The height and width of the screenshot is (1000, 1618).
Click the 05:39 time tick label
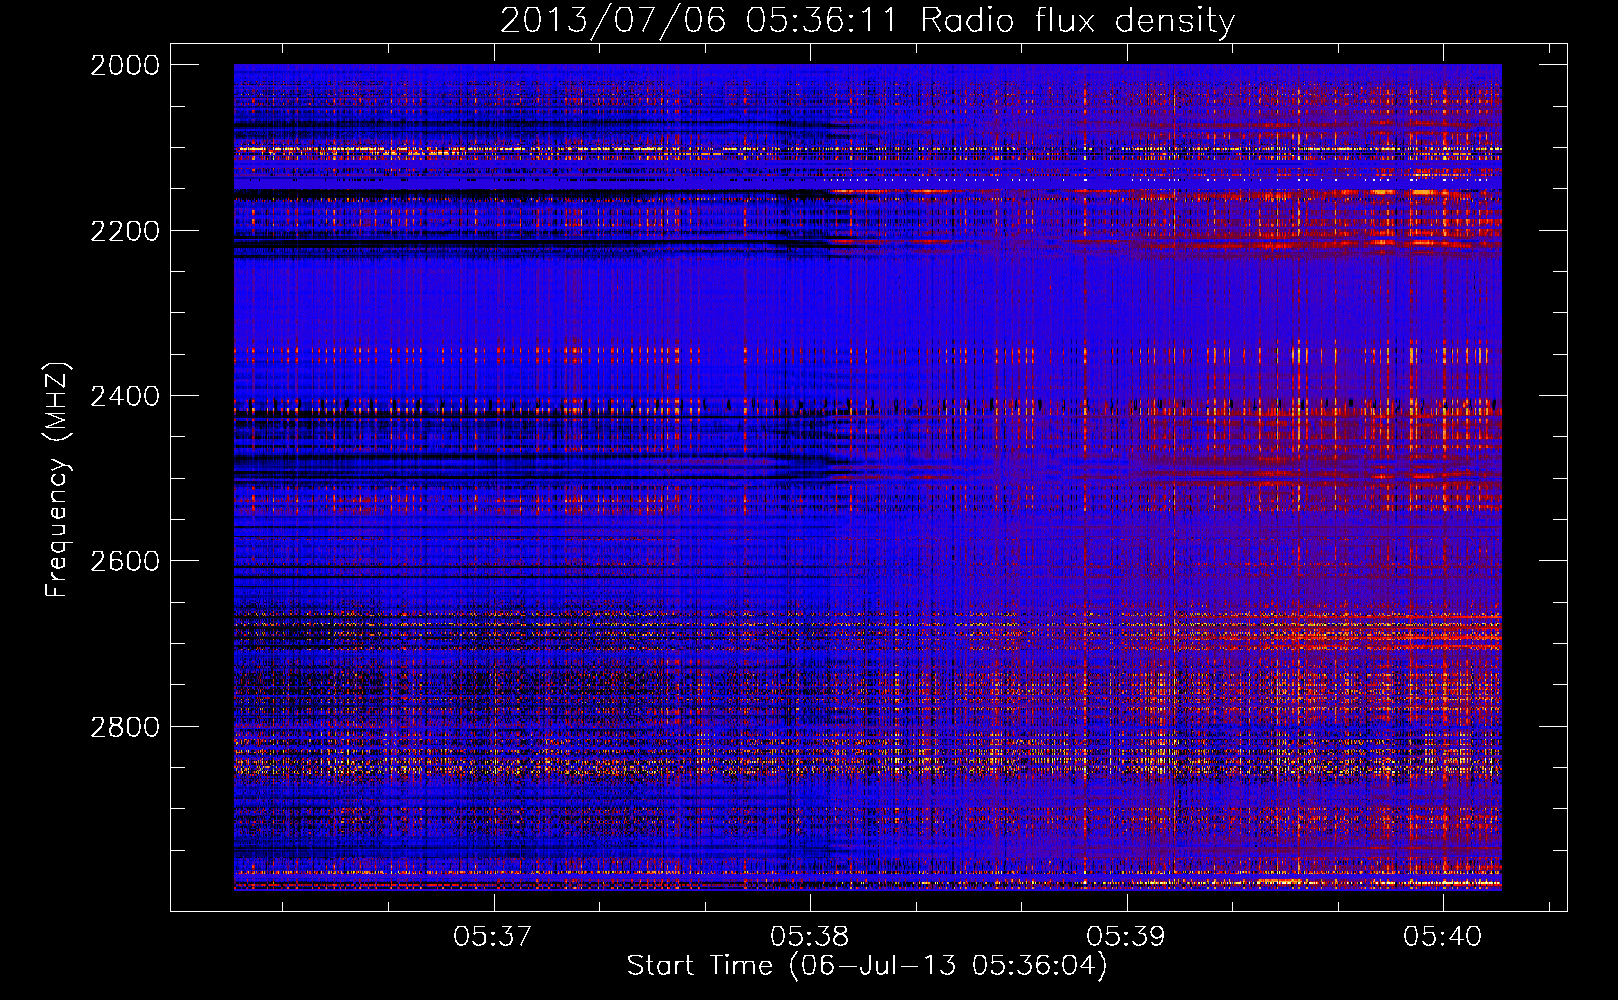(1126, 936)
